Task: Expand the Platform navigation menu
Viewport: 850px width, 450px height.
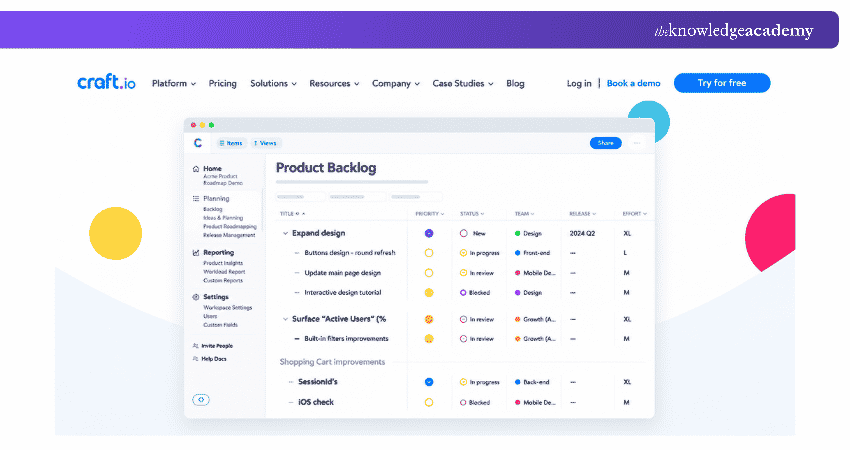Action: 173,83
